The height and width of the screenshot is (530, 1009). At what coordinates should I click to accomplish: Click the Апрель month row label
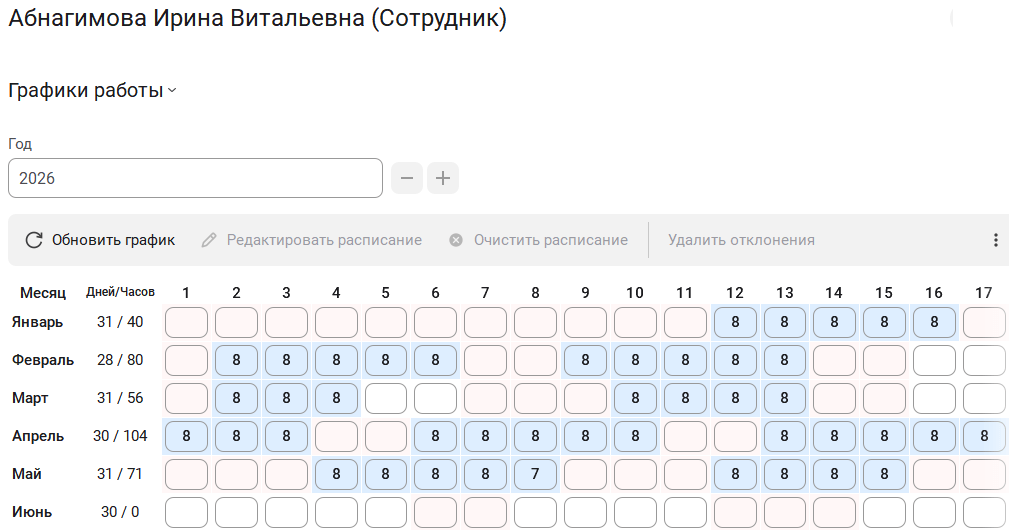(38, 436)
